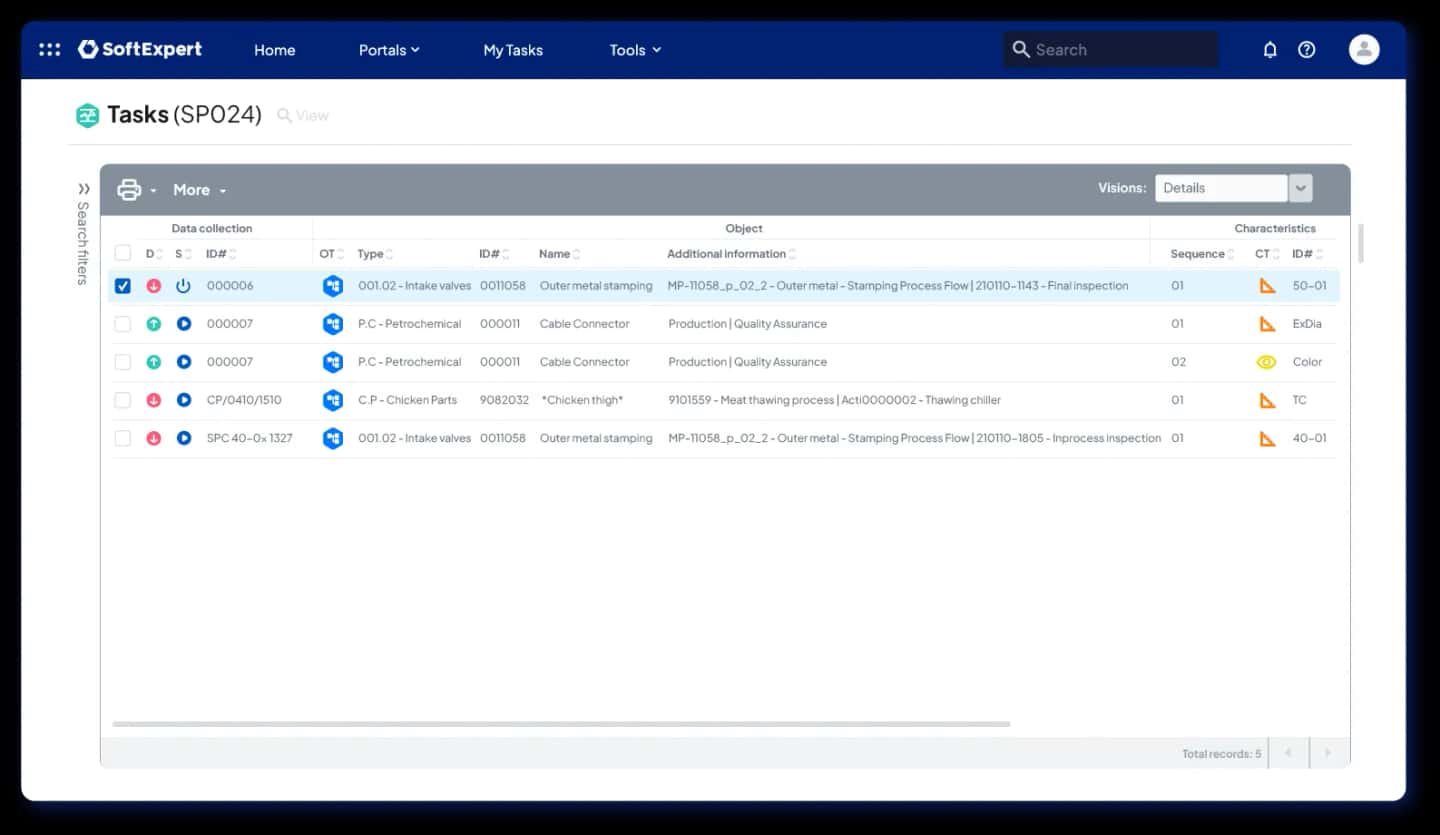The image size is (1440, 835).
Task: Click the eye characteristic icon in Color row
Action: [x=1267, y=362]
